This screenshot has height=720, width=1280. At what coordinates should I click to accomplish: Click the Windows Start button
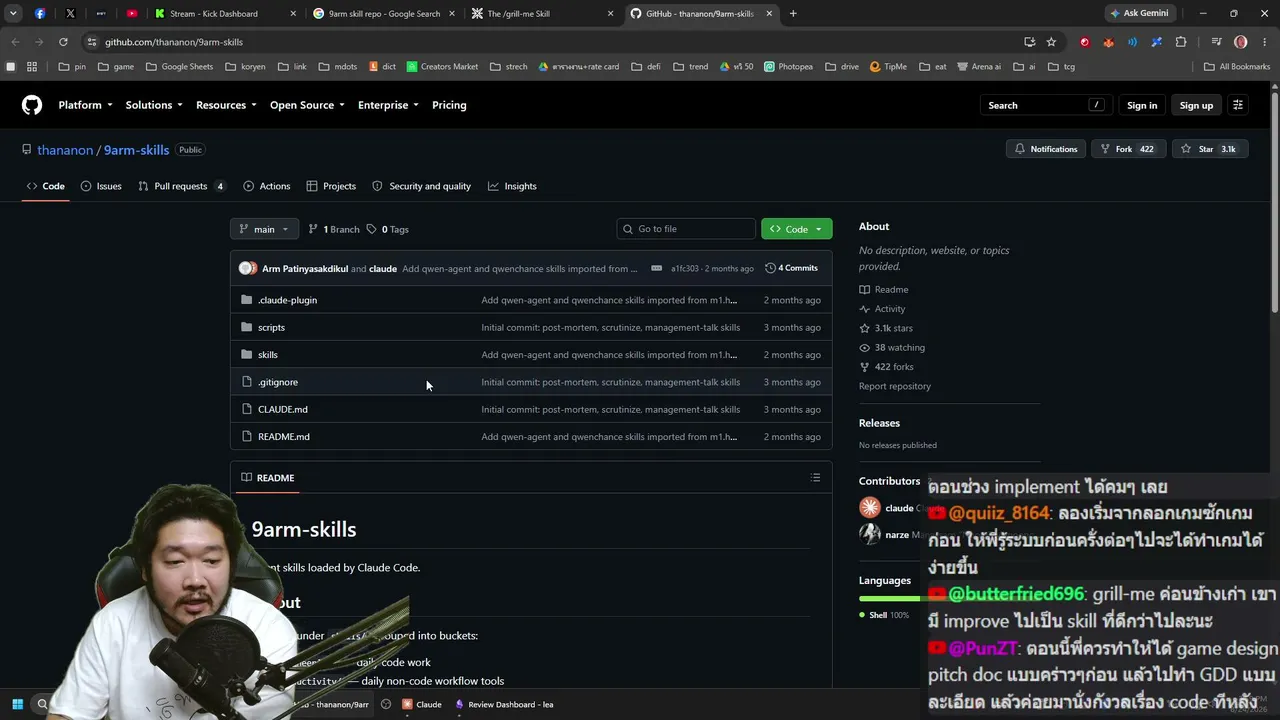pos(17,704)
